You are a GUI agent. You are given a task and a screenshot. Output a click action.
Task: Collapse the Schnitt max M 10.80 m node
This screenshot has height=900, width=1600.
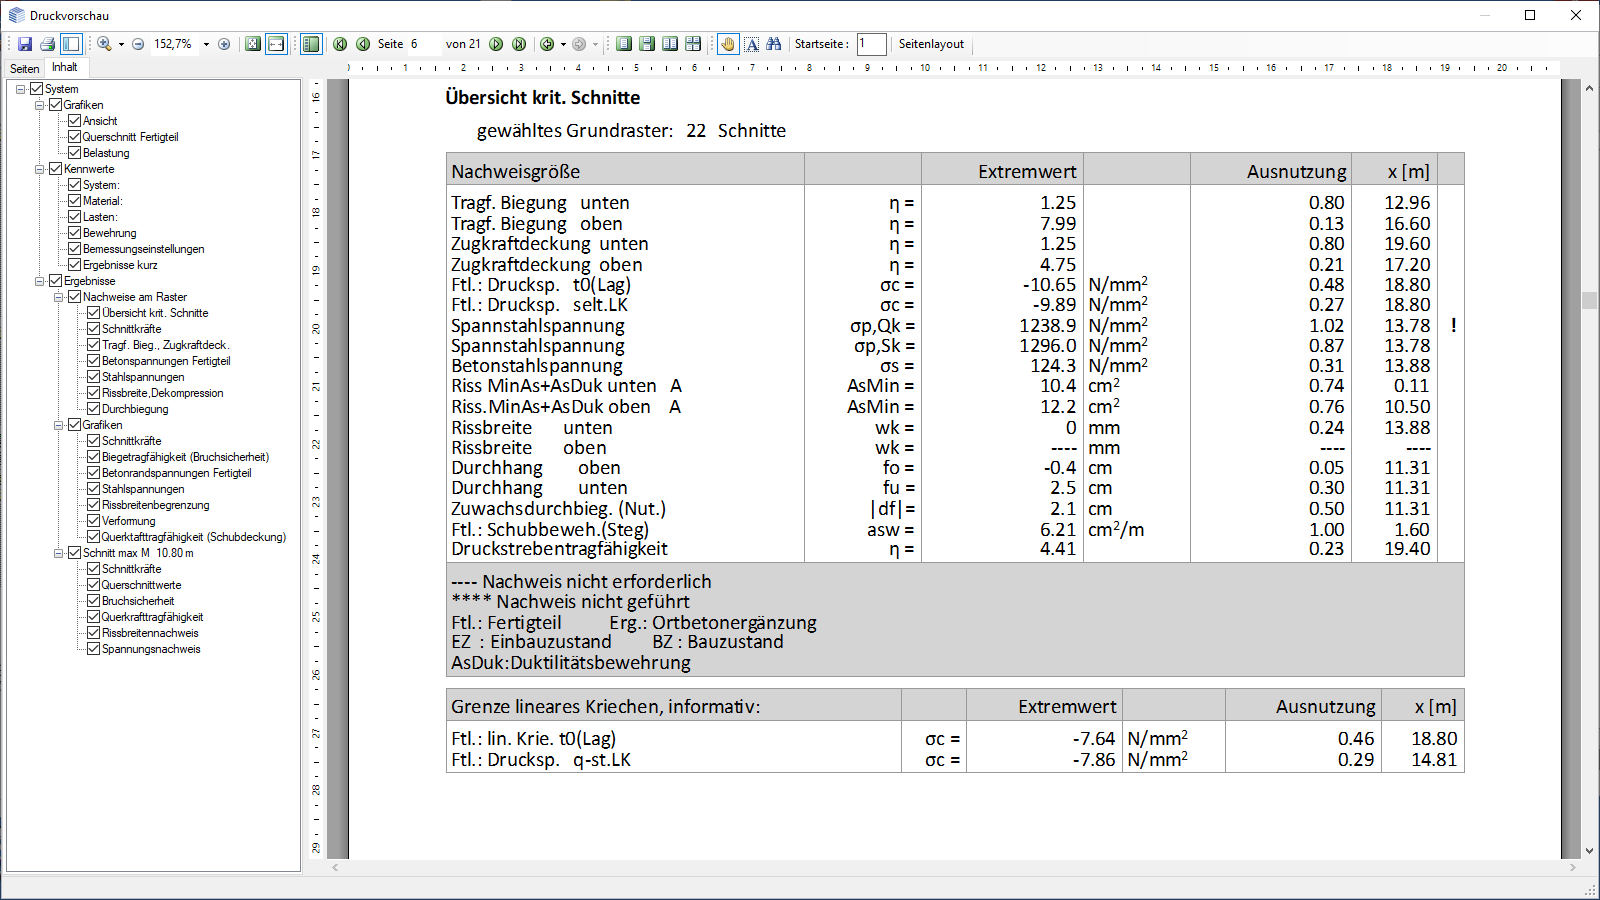click(59, 553)
